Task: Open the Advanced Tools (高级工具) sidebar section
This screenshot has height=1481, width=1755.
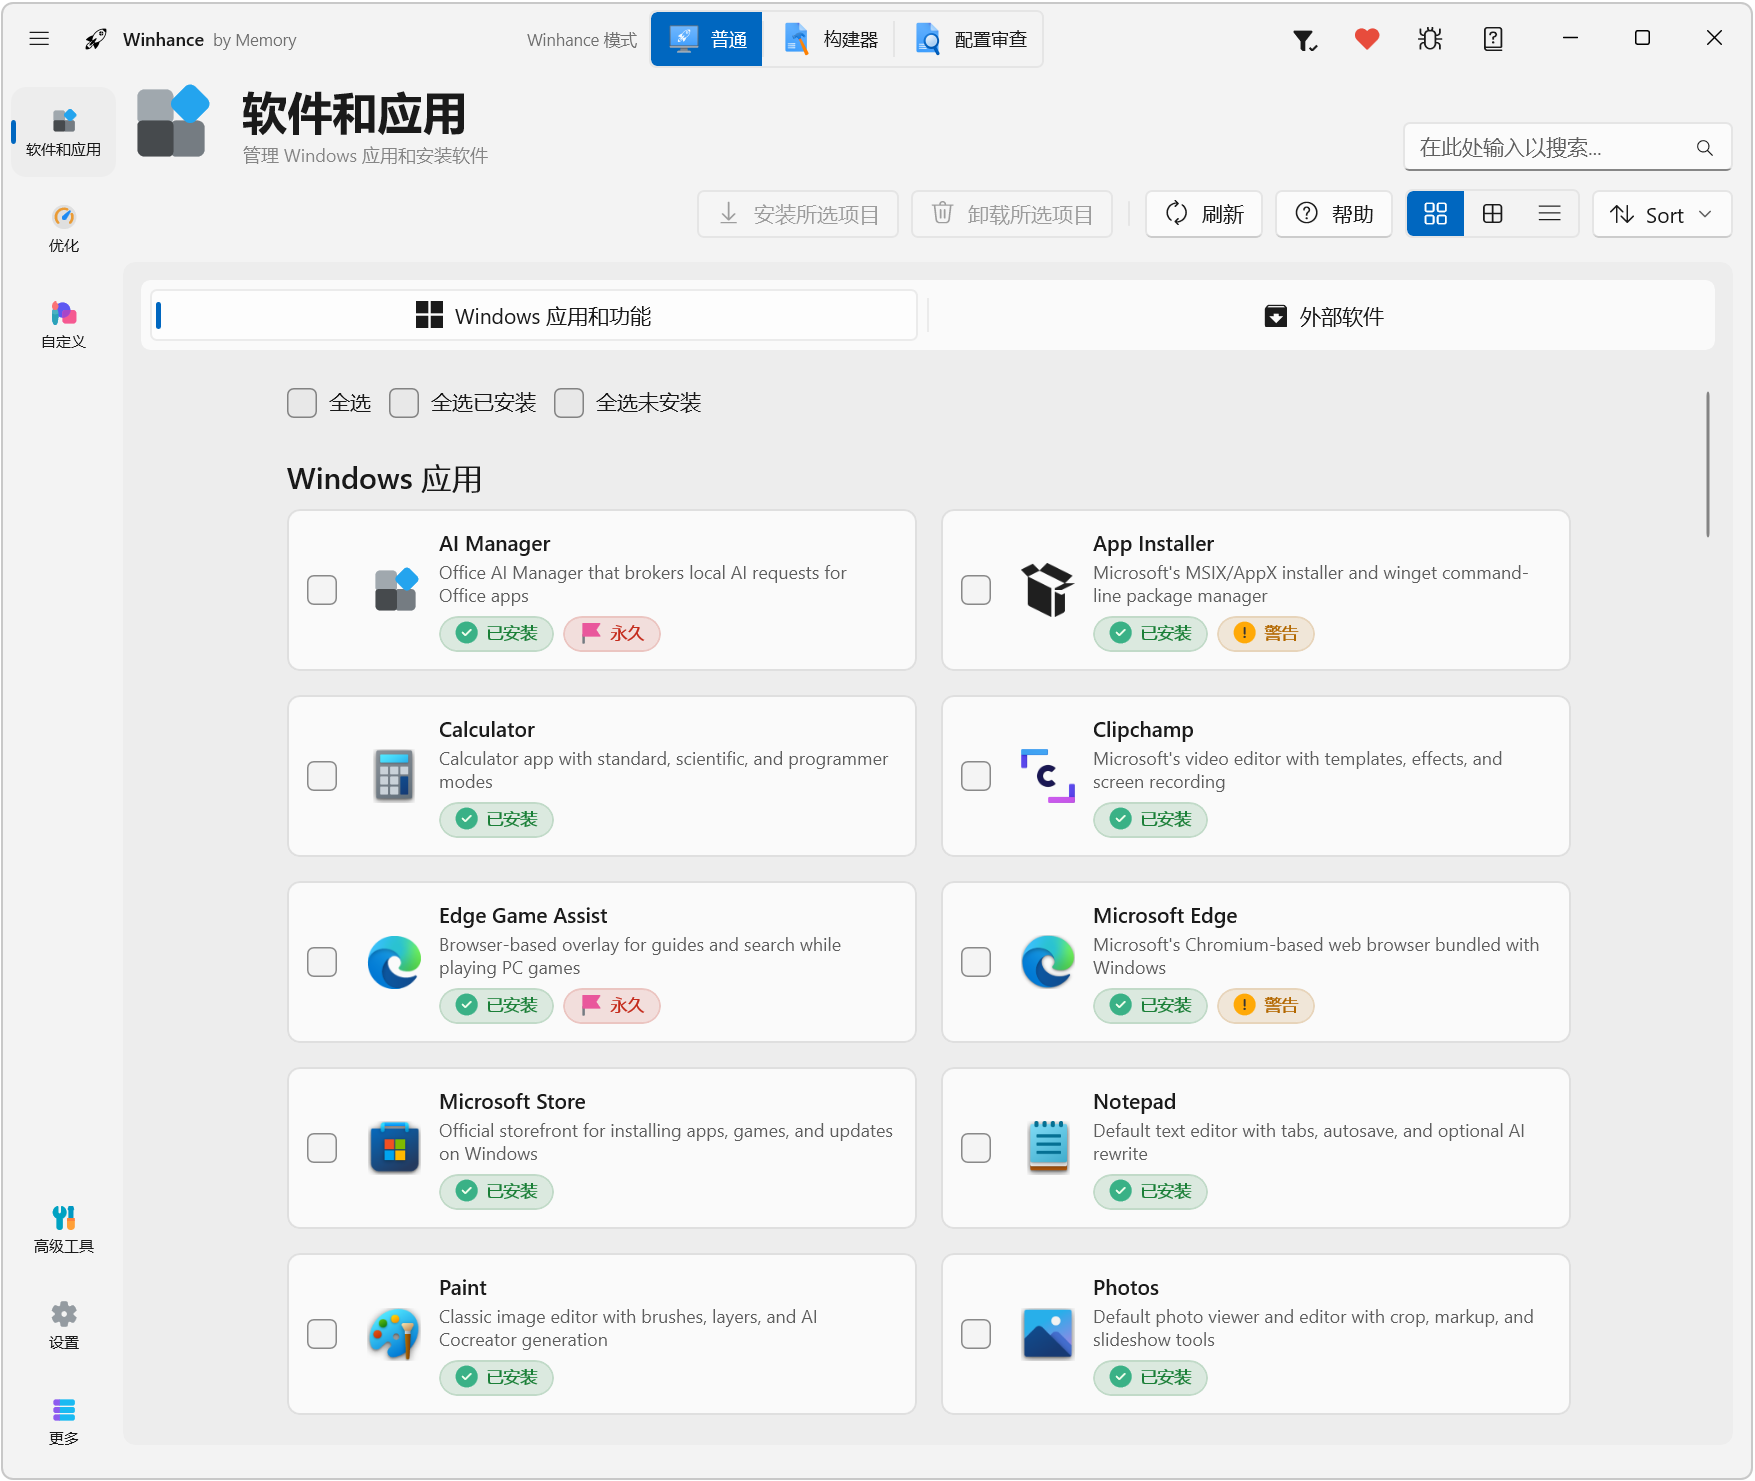Action: pos(64,1229)
